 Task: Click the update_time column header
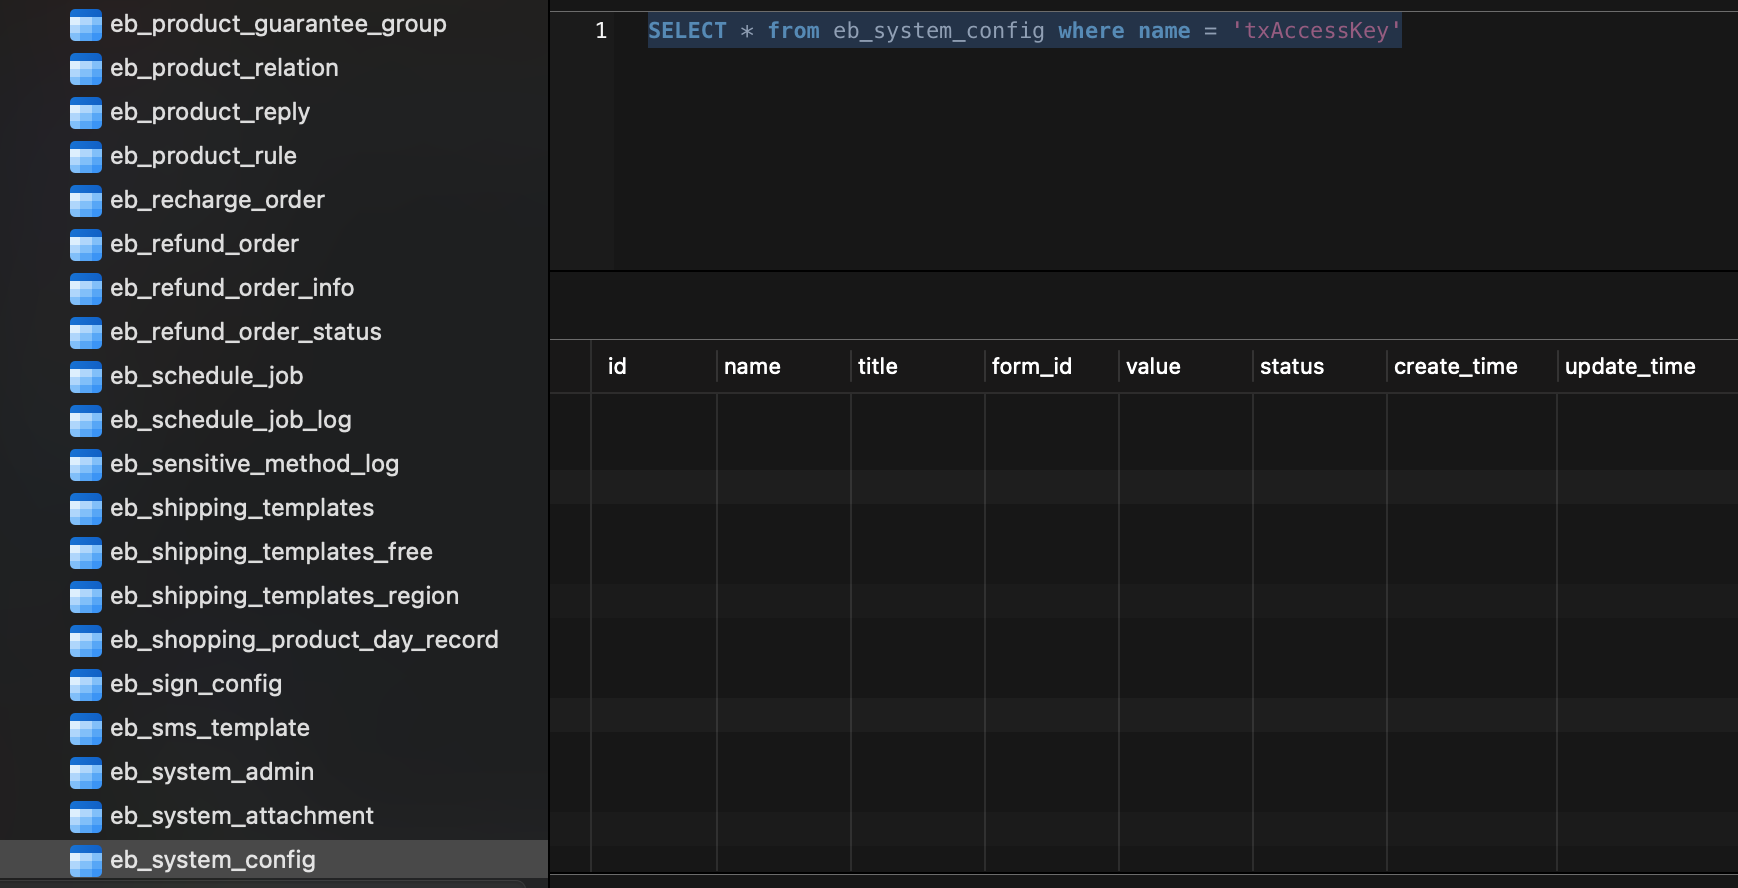1630,367
